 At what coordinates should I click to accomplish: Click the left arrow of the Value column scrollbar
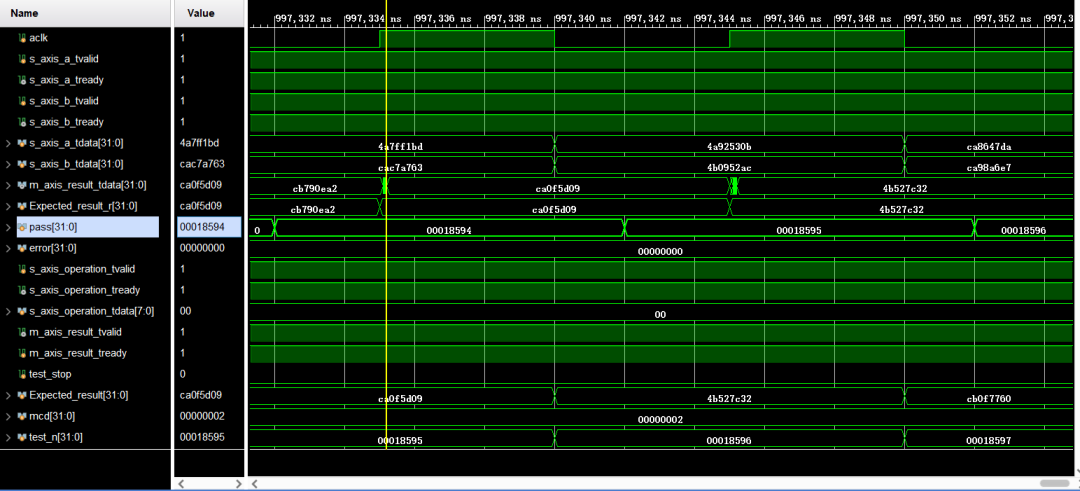tap(181, 483)
